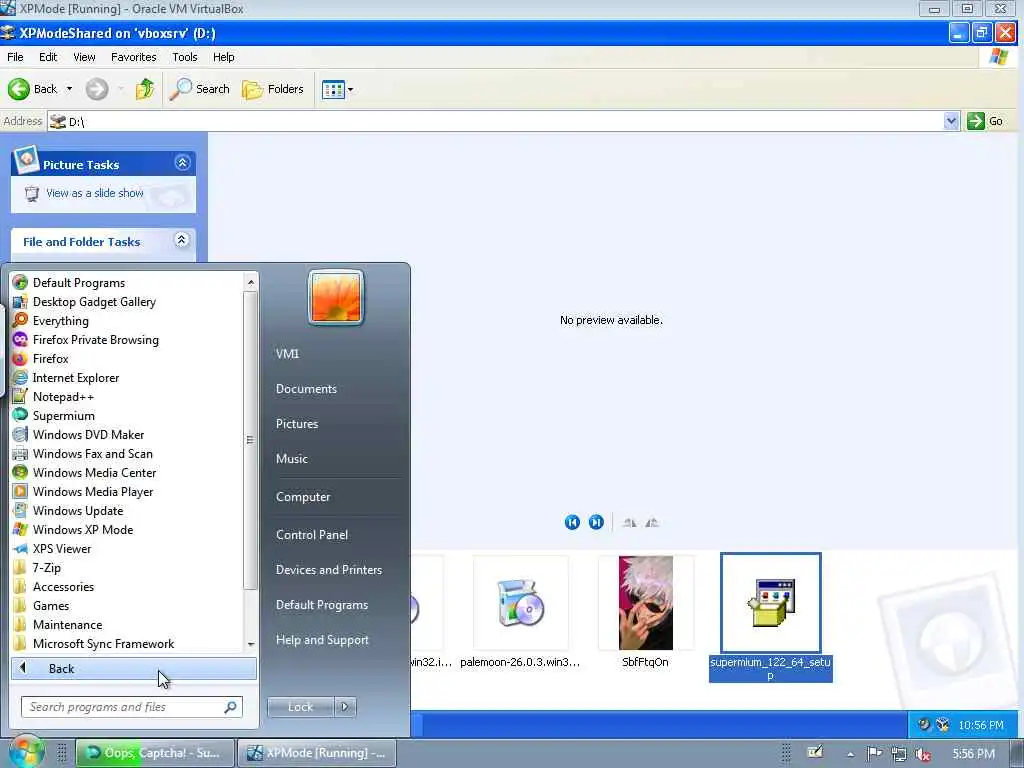
Task: Open the Back history dropdown arrow
Action: 69,89
